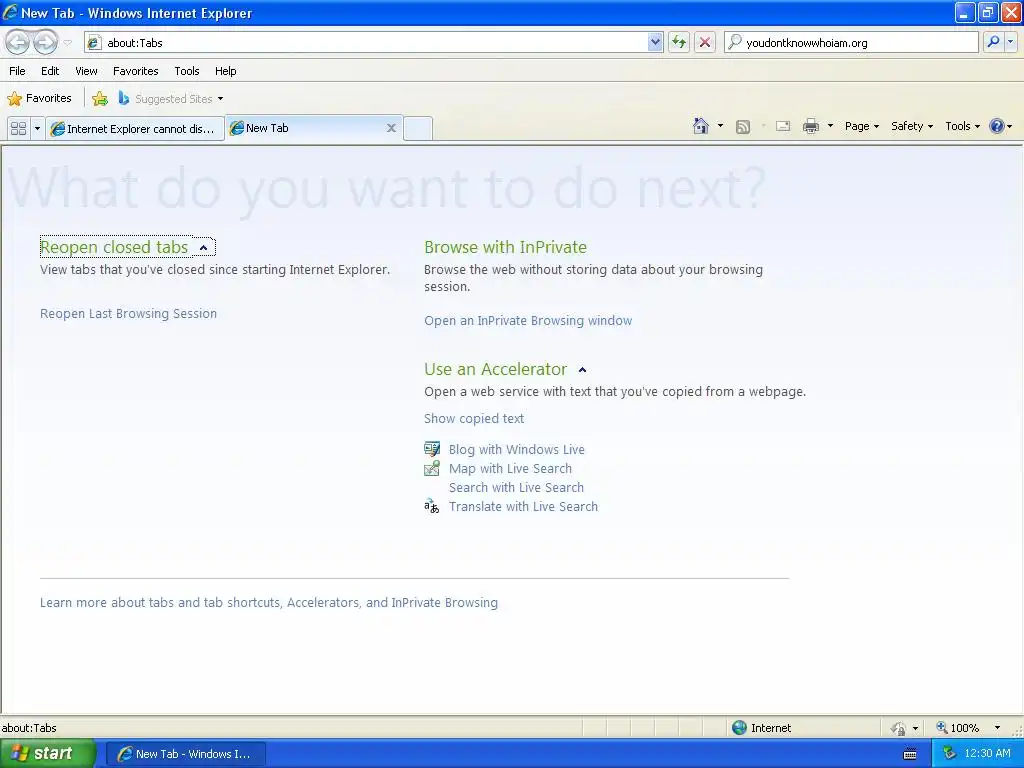Screen dimensions: 1024x768
Task: Open a blank new tab button
Action: coord(418,128)
